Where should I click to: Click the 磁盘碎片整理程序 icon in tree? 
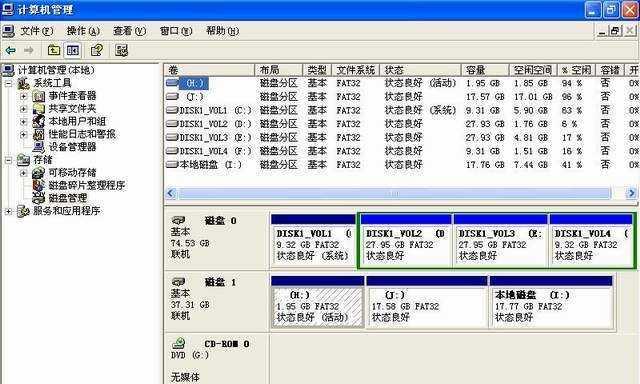point(38,185)
